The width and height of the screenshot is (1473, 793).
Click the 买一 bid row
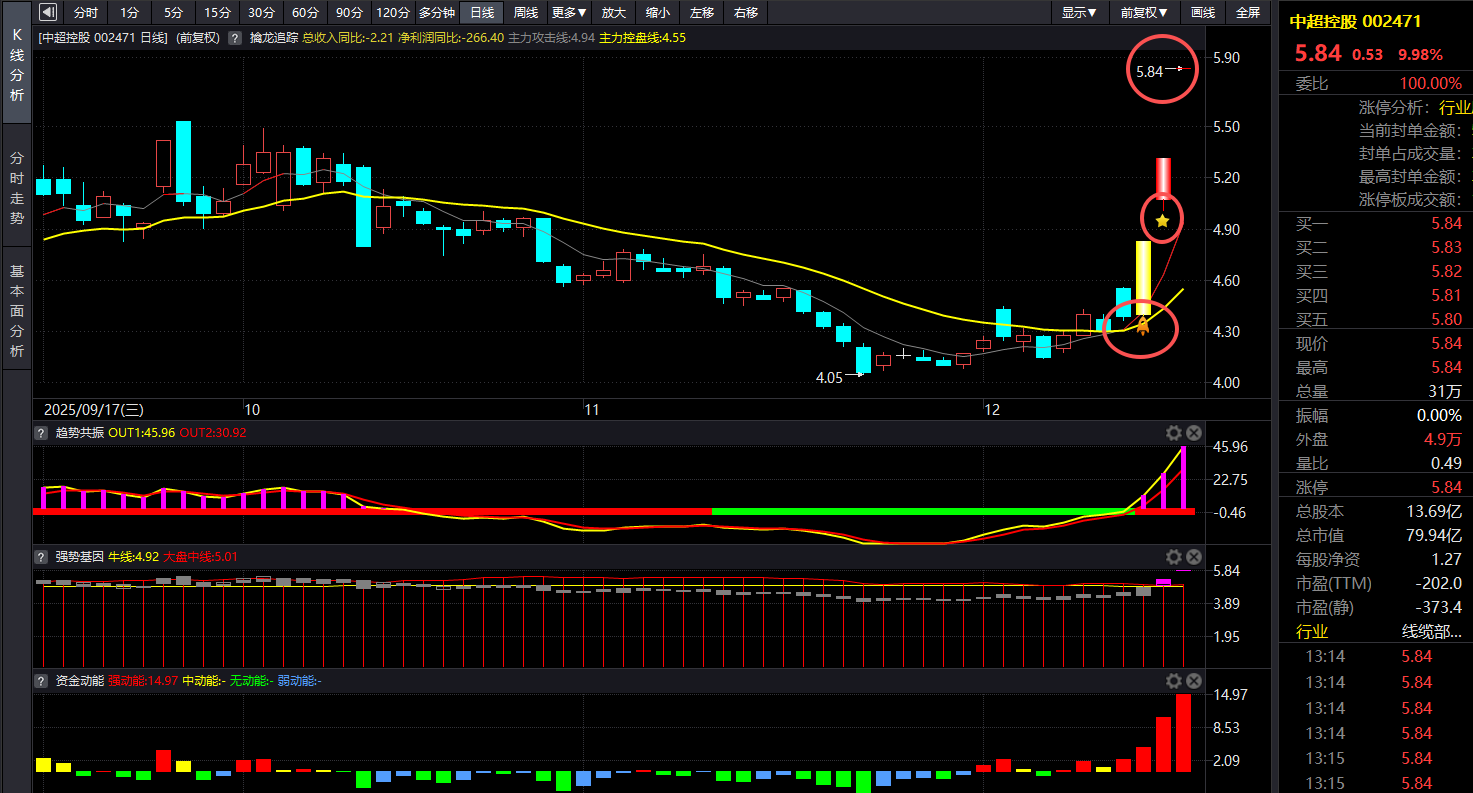click(1376, 224)
